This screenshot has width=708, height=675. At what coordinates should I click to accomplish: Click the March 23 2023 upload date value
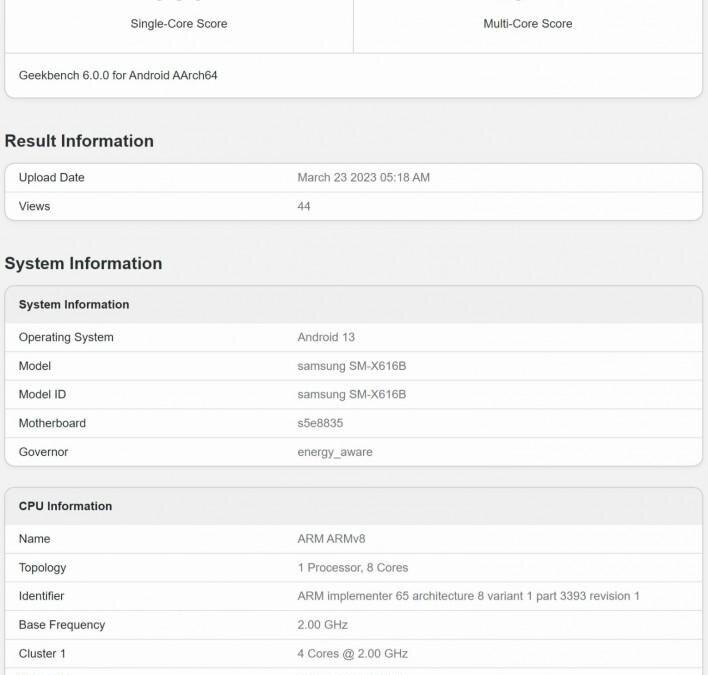(363, 178)
